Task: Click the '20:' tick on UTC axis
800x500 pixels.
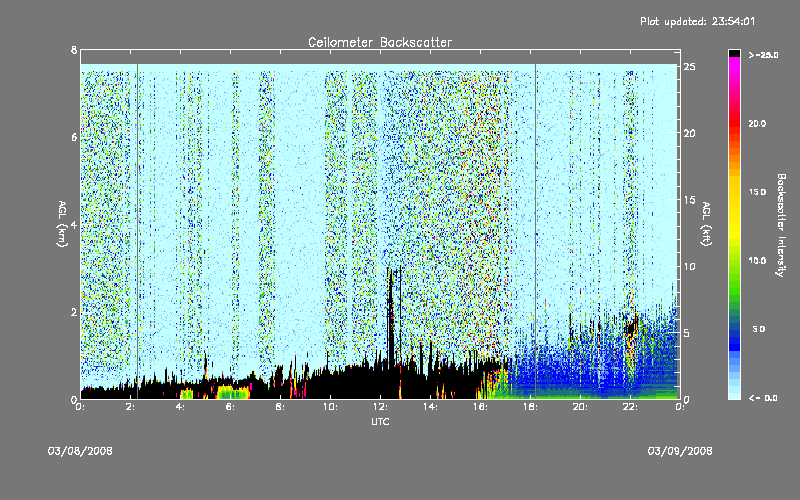Action: coord(580,407)
